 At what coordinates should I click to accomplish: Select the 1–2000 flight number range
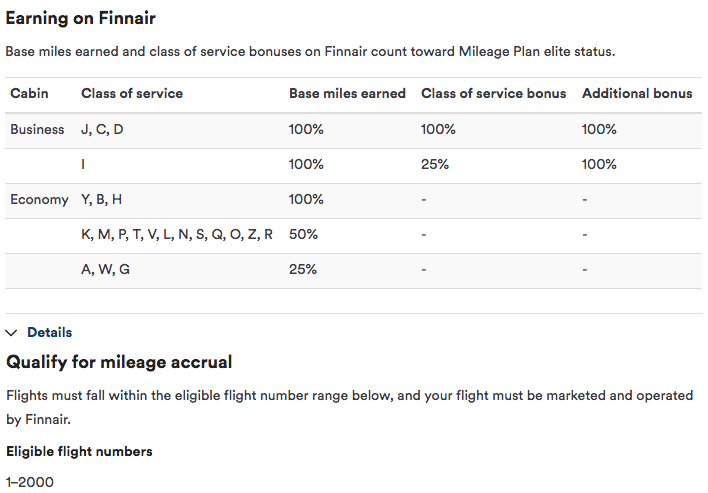tap(30, 482)
